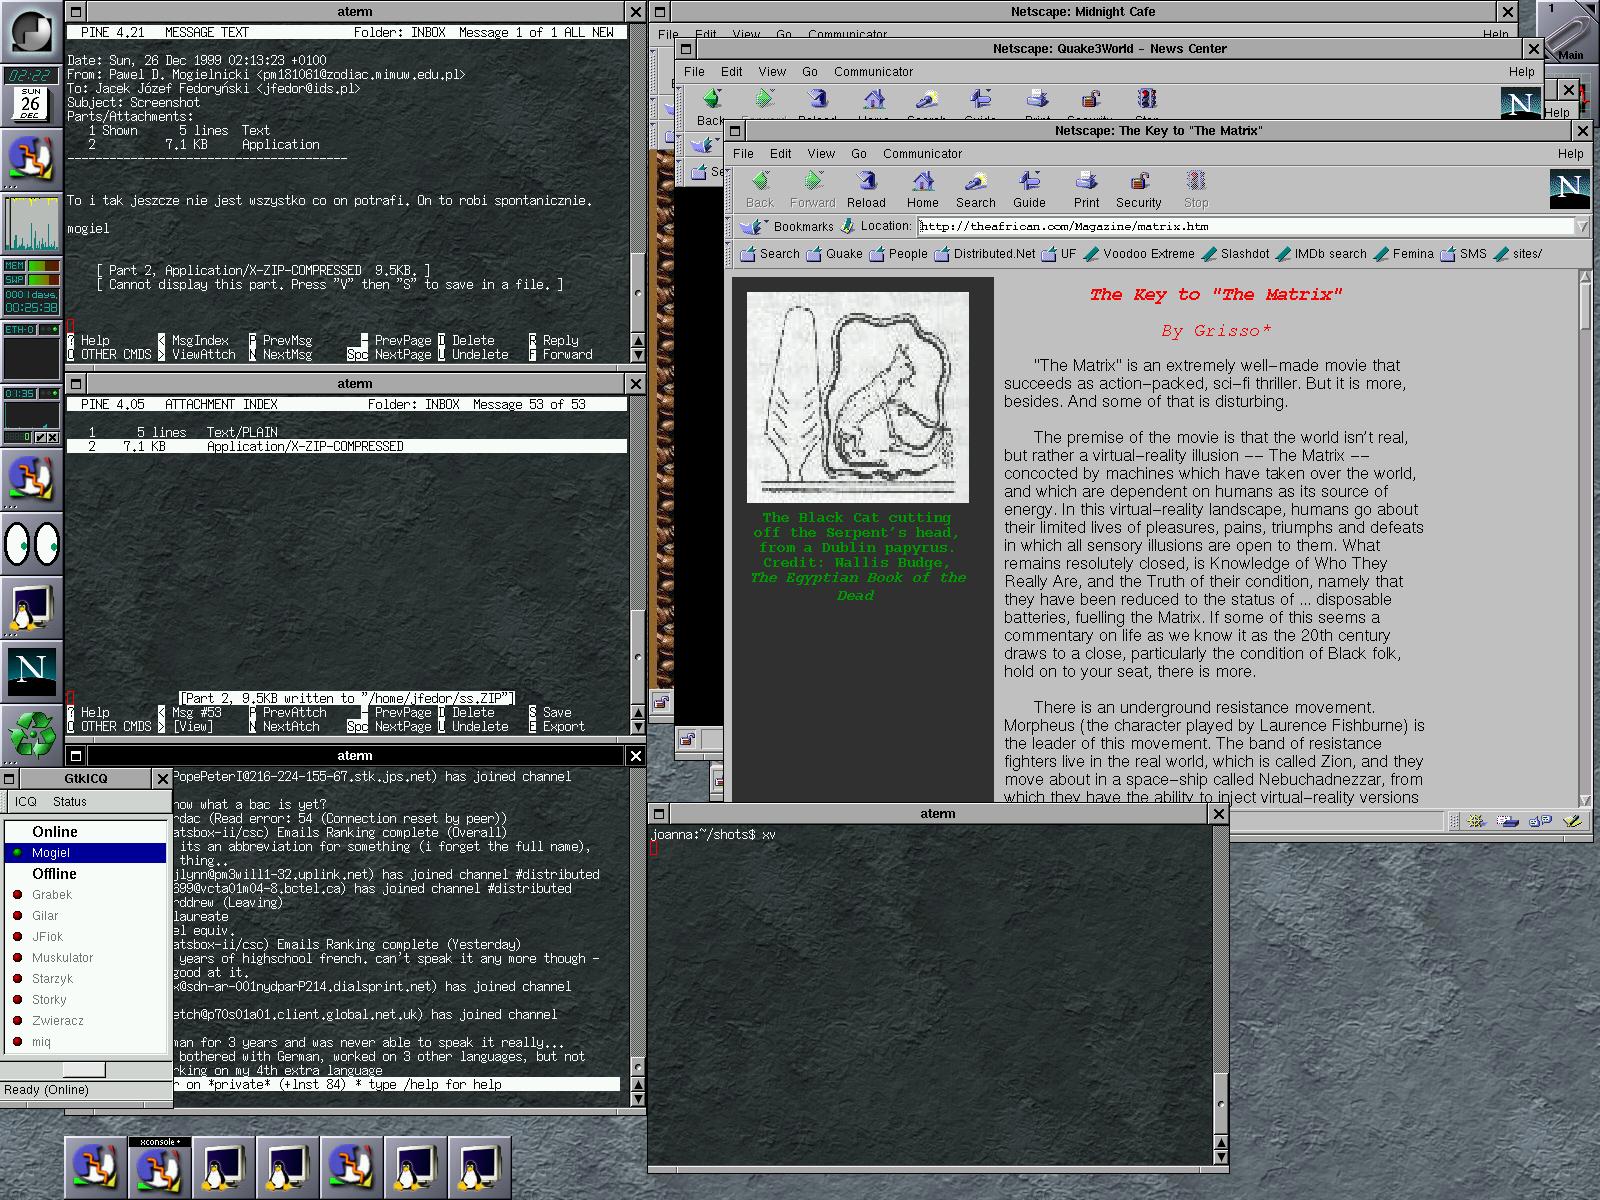Open Security info in the Matrix Netscape window
The width and height of the screenshot is (1600, 1200).
1138,188
